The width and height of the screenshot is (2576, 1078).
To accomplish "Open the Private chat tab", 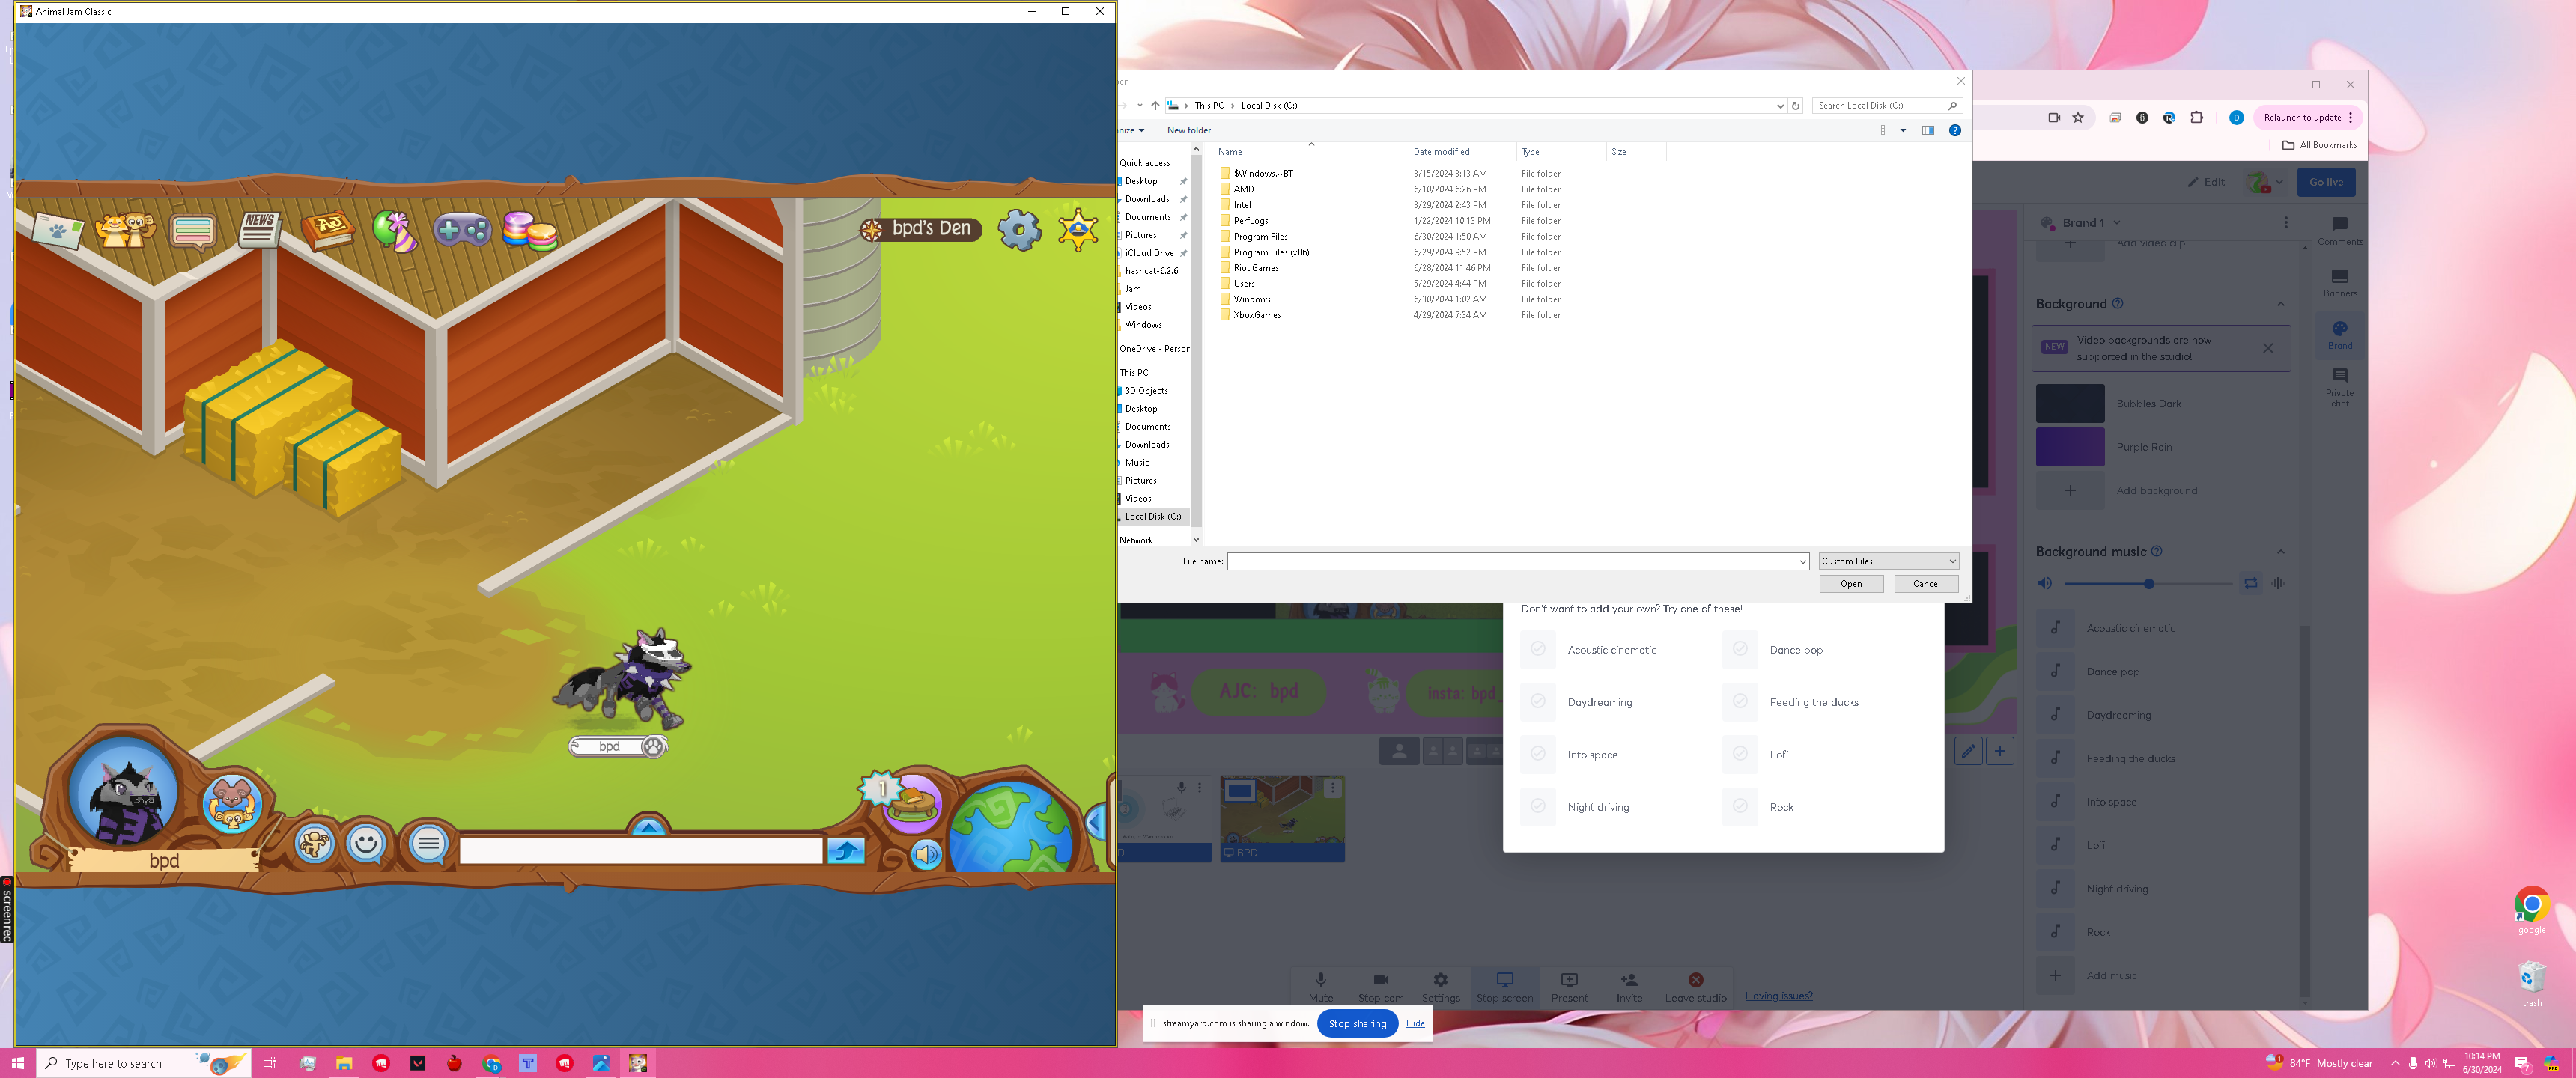I will 2339,387.
